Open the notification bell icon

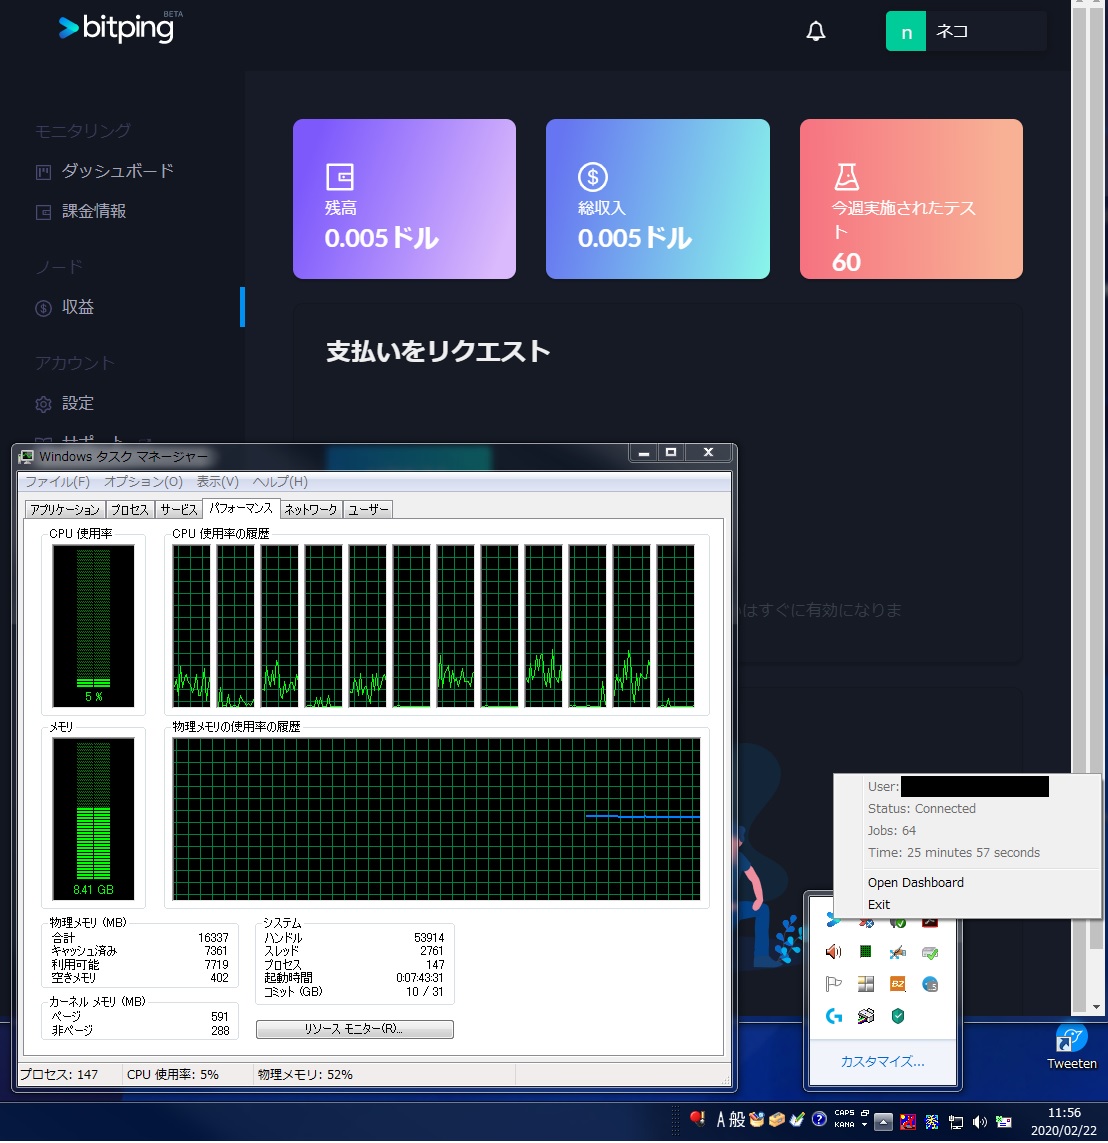815,31
